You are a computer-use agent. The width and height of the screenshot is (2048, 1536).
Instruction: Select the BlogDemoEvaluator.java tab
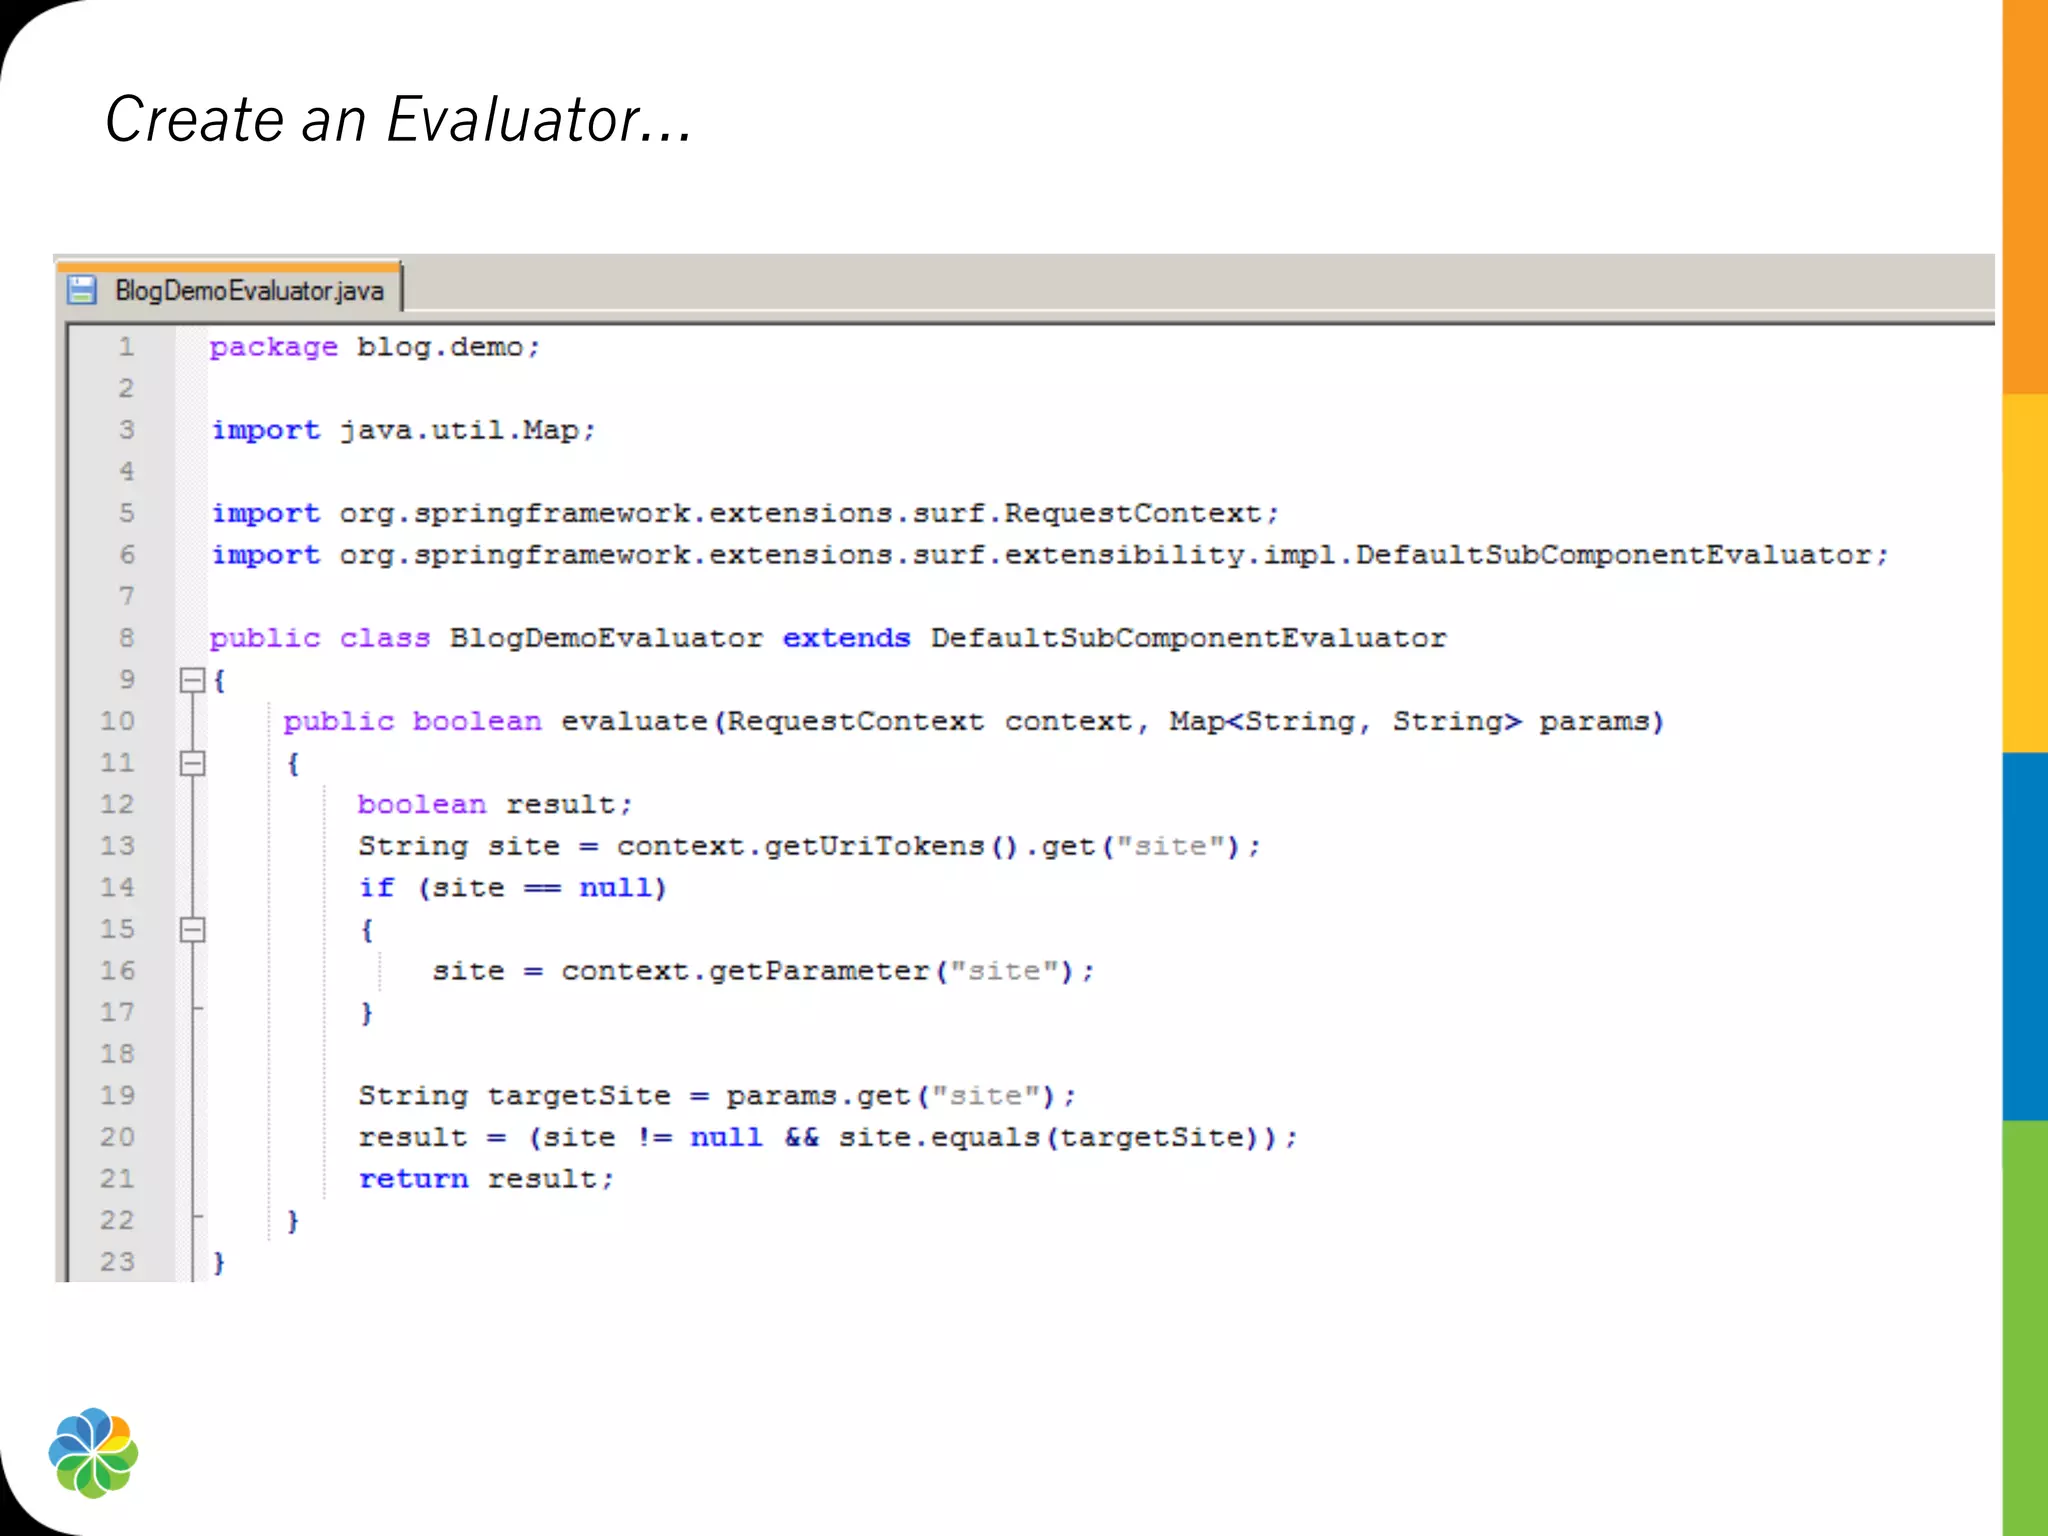229,290
